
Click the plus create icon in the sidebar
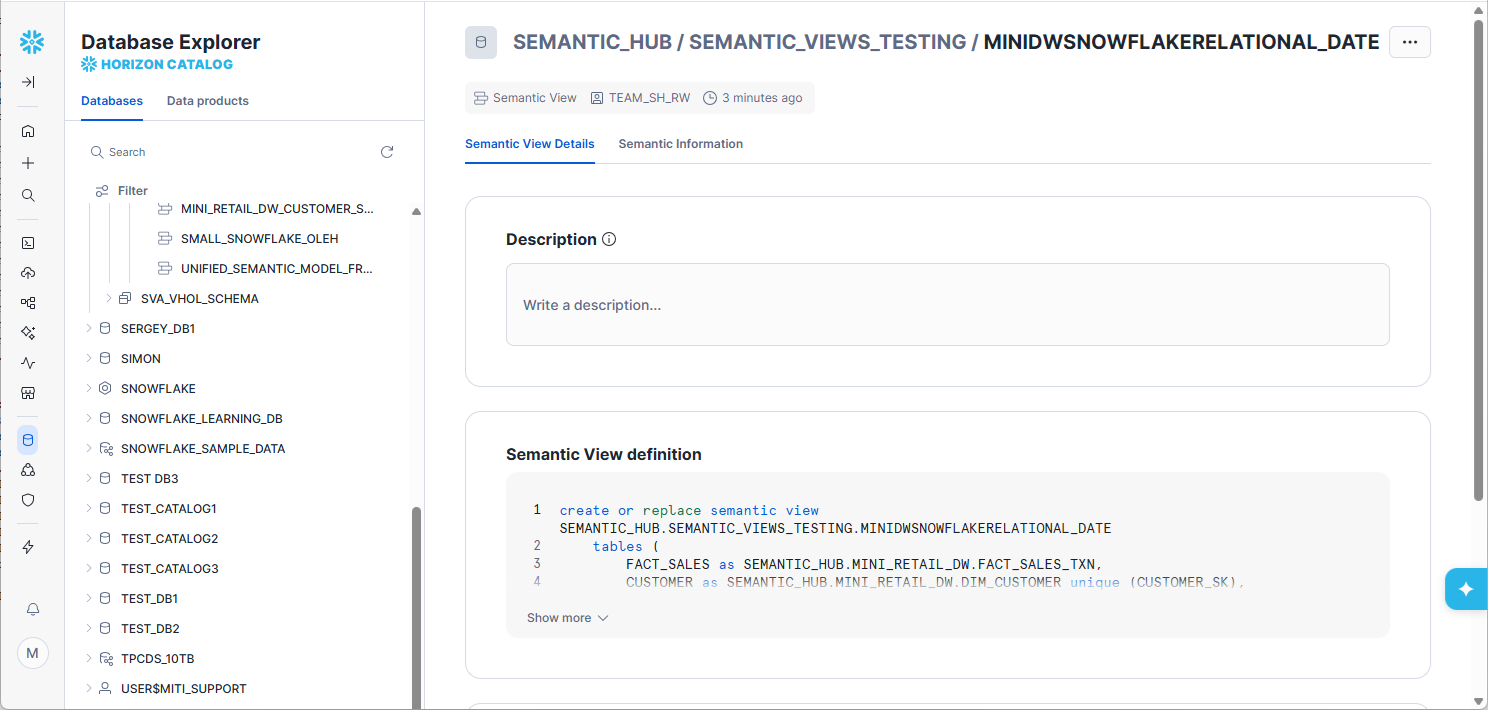point(28,163)
